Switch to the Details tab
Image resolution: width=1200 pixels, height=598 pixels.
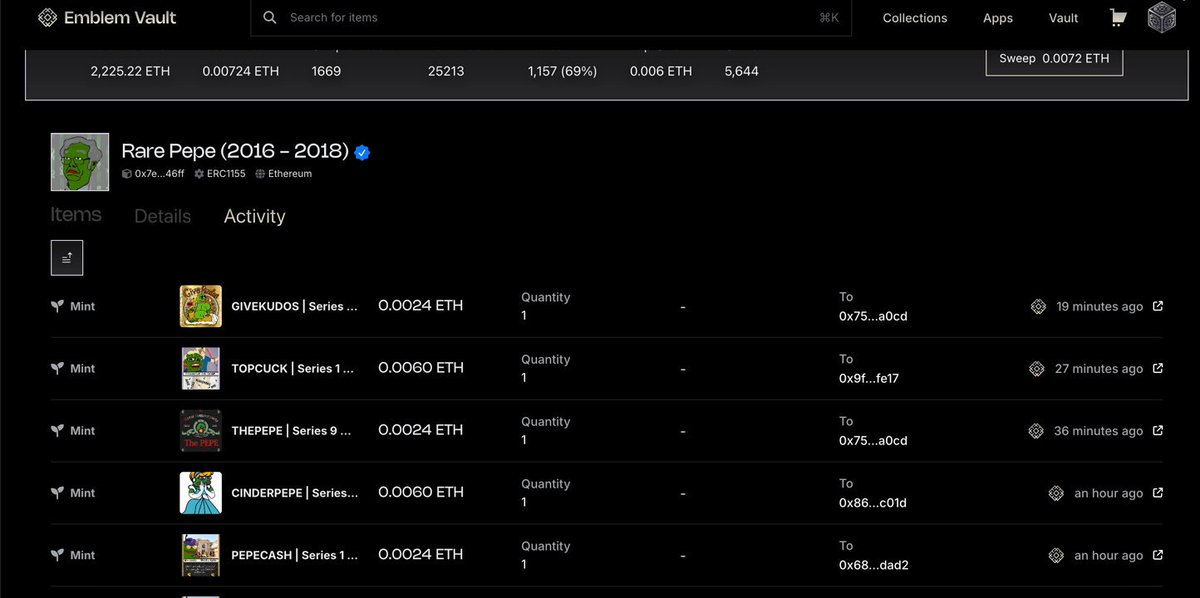(162, 216)
